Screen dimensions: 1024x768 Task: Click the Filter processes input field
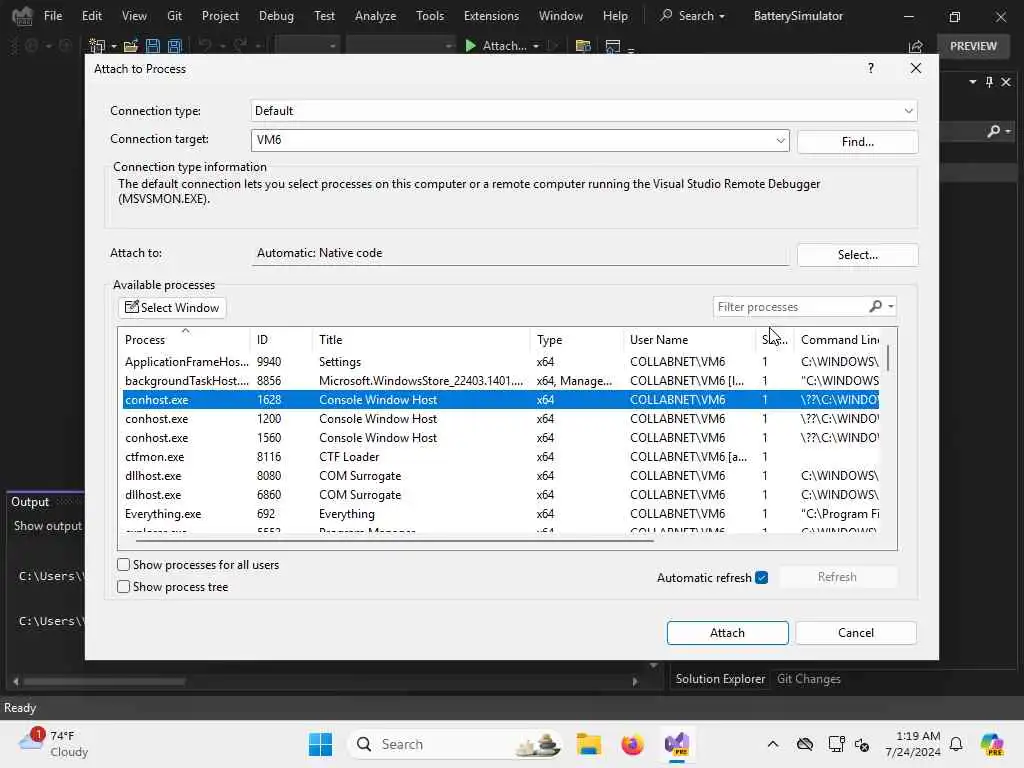(790, 306)
